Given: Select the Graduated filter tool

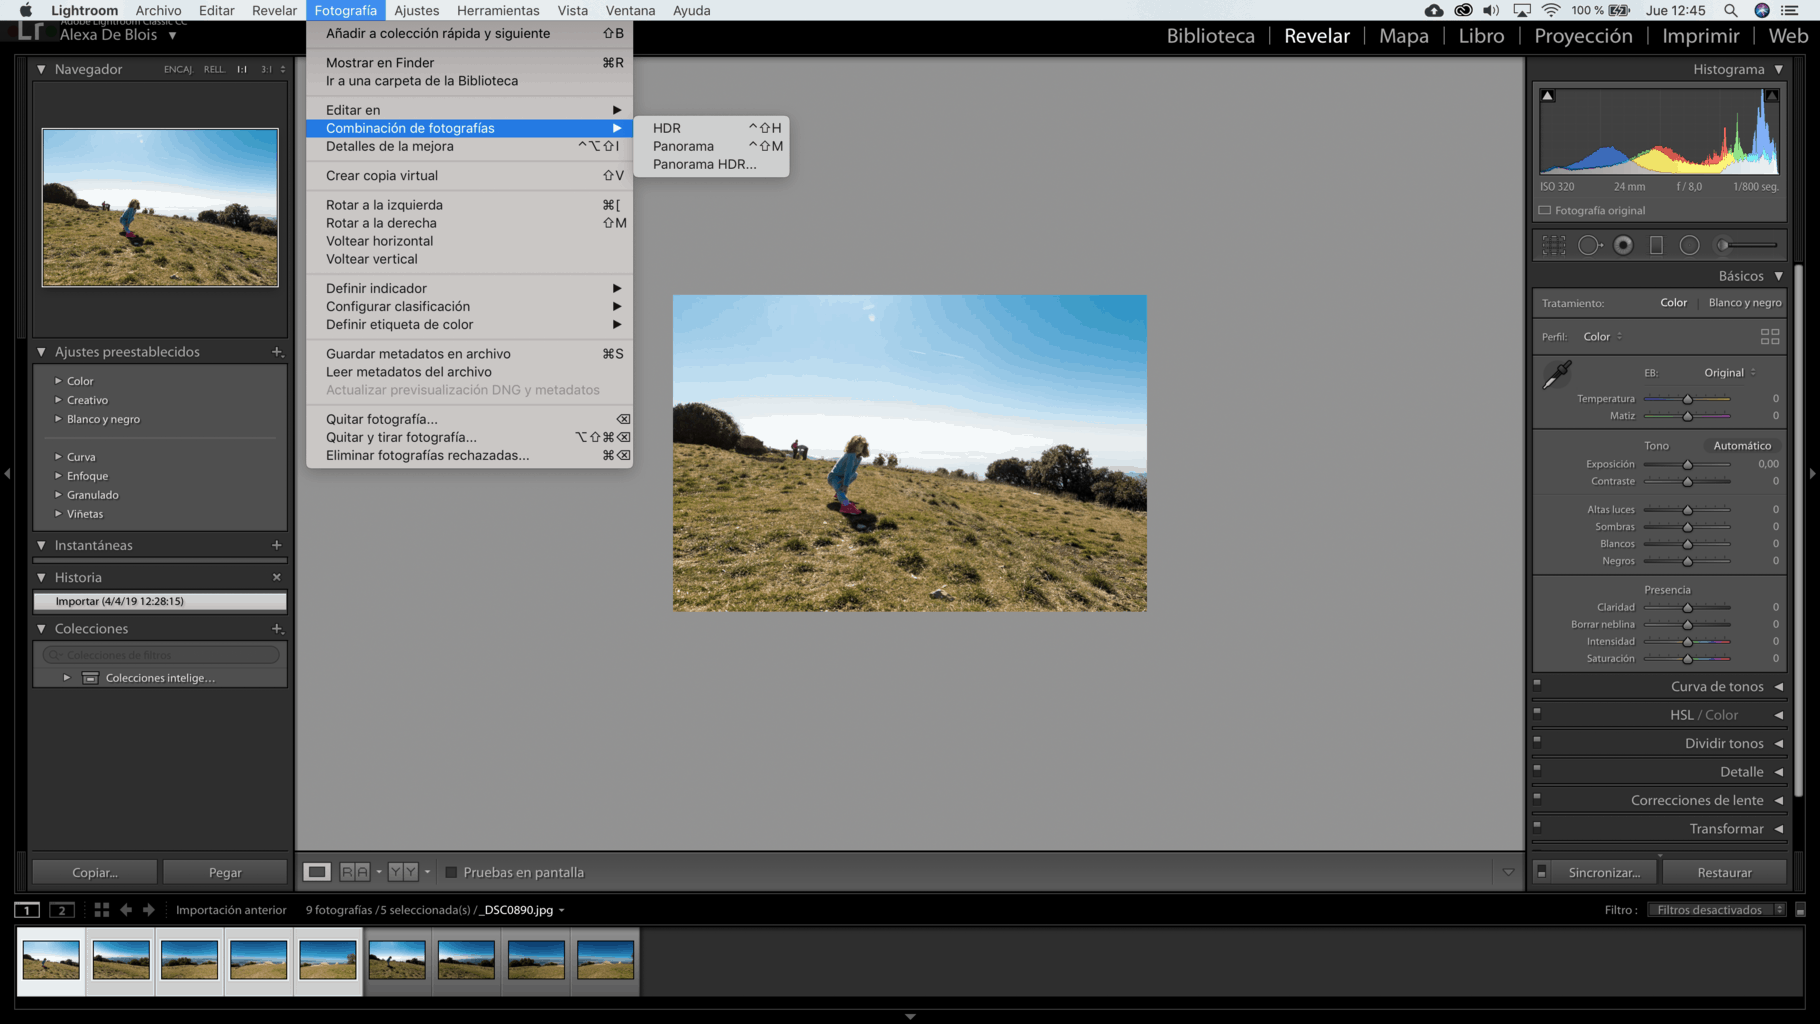Looking at the screenshot, I should coord(1656,245).
